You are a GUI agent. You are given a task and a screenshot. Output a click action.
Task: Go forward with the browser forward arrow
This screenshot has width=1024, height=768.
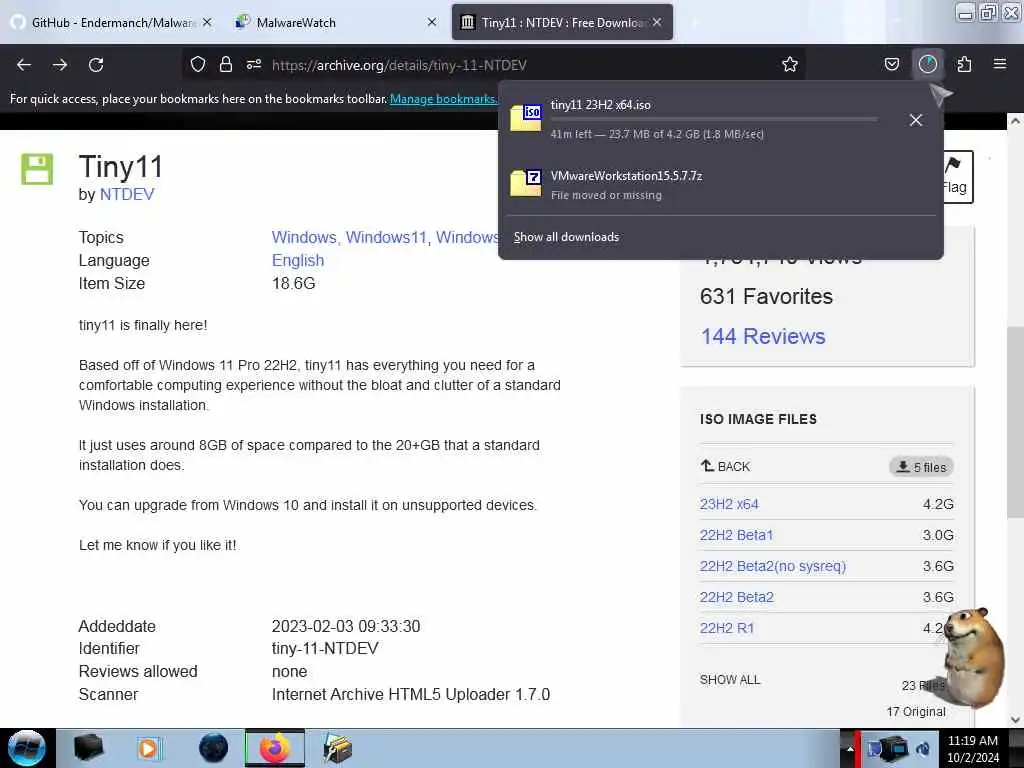(x=60, y=65)
